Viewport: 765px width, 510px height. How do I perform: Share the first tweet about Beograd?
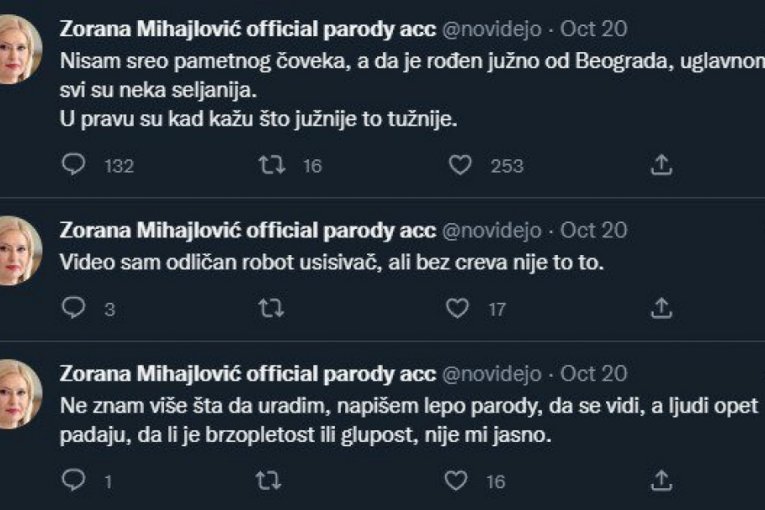coord(661,165)
